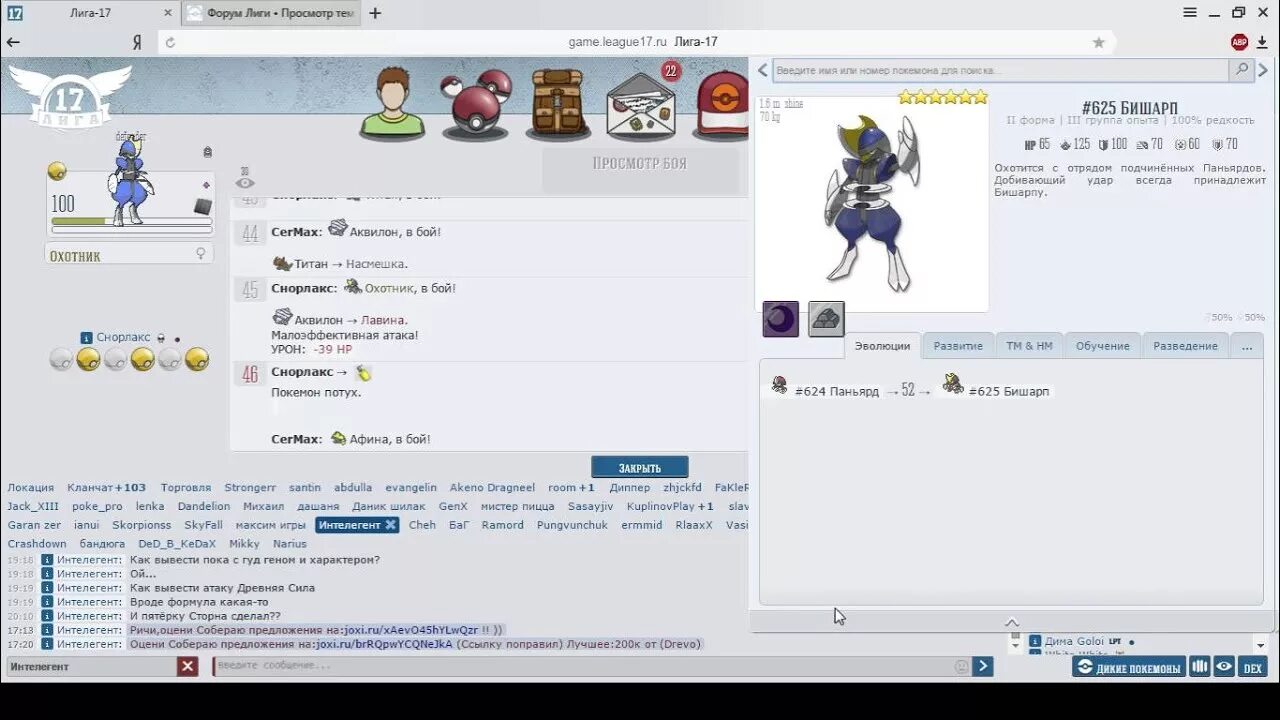Open the joxi.ru/xAevO45hYLwQzr link
The width and height of the screenshot is (1280, 720).
point(410,630)
